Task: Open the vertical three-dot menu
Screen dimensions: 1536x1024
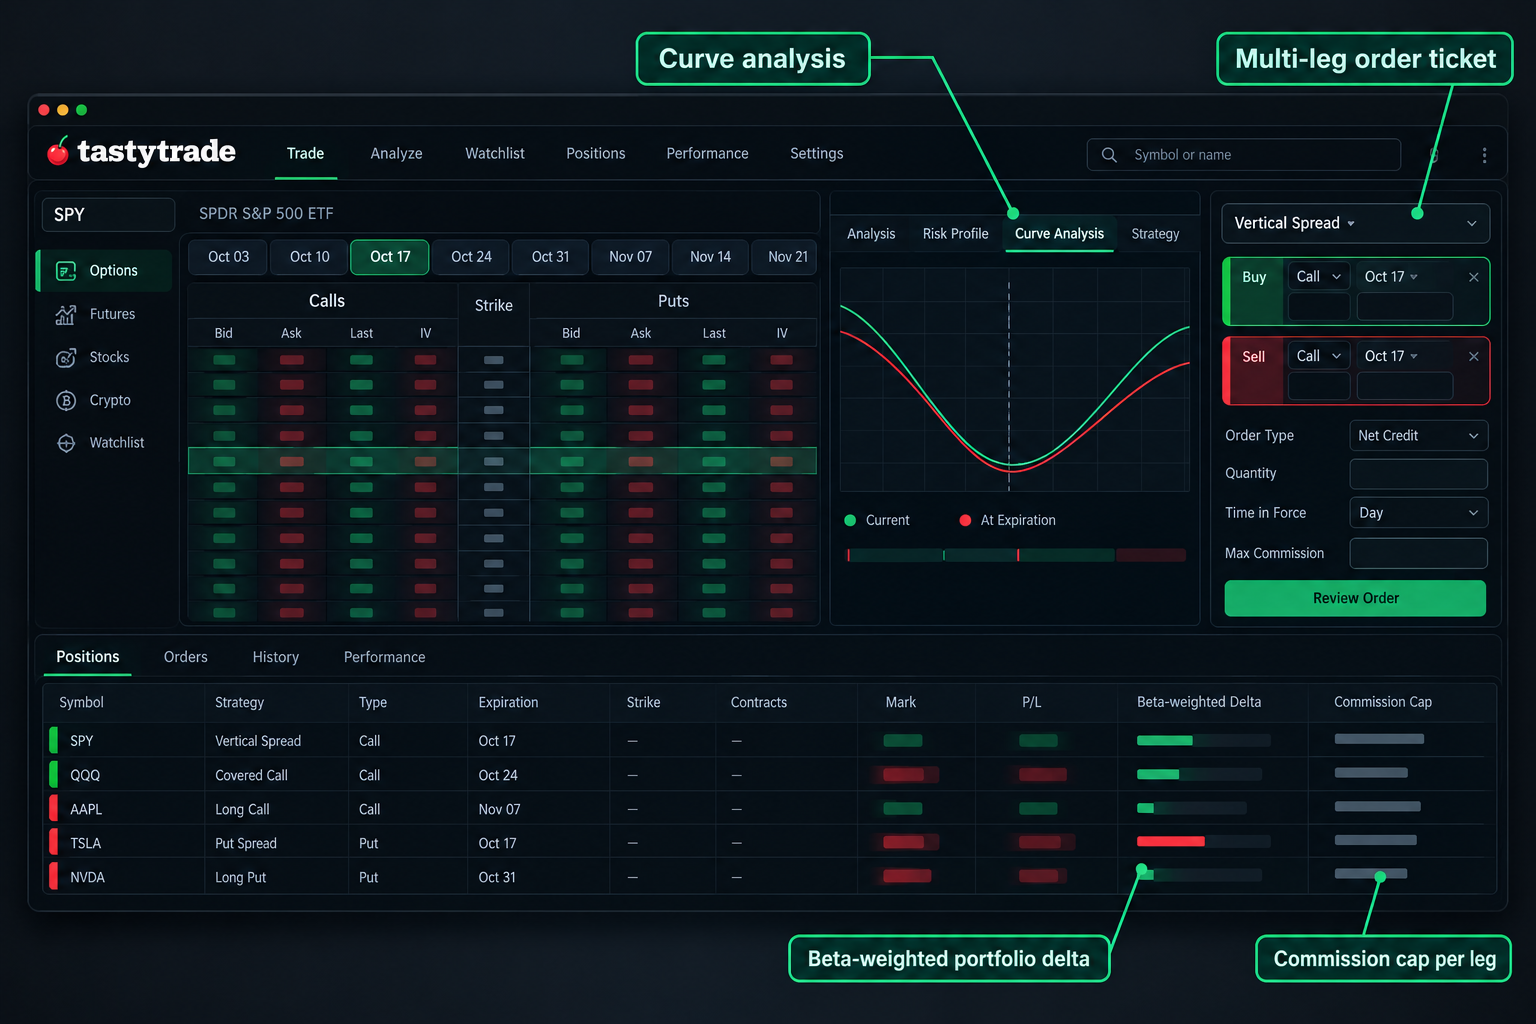Action: [1484, 155]
